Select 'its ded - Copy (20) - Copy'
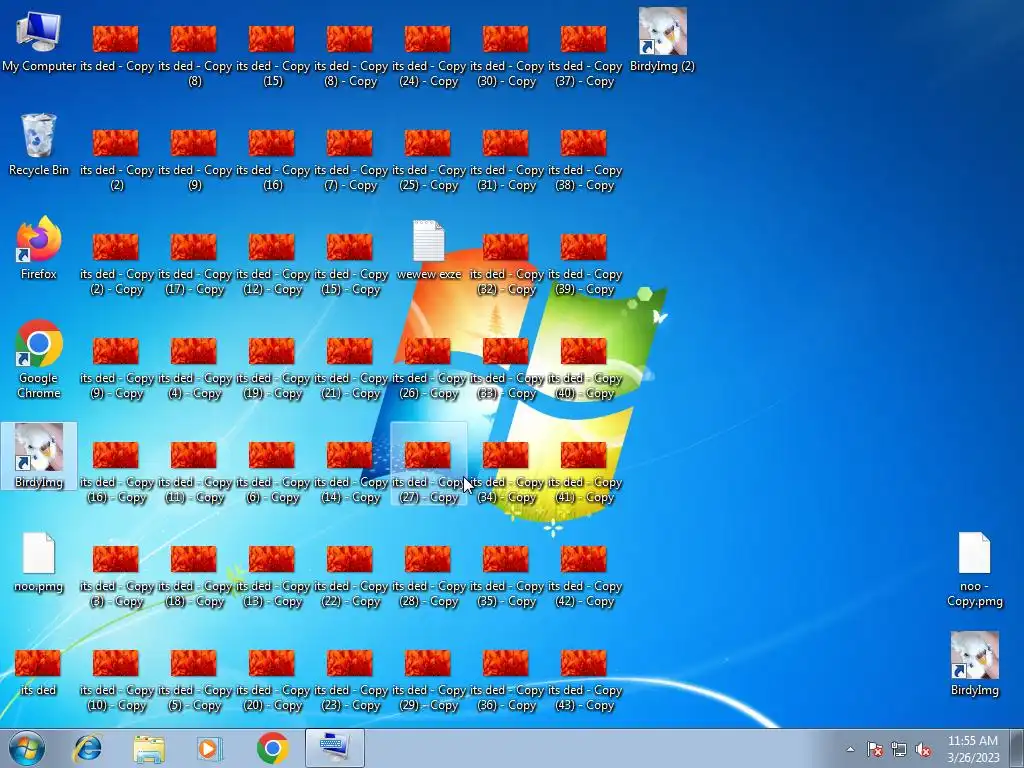The width and height of the screenshot is (1024, 768). 272,680
